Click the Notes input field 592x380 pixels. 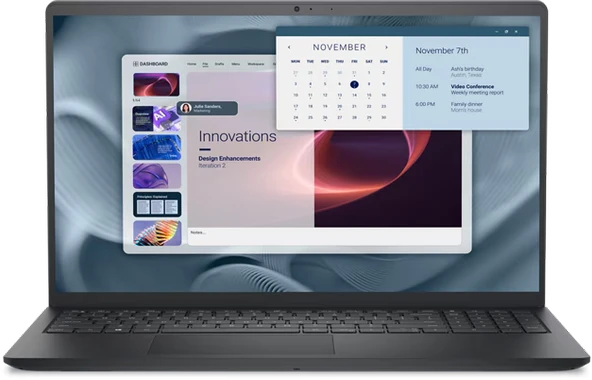(324, 236)
